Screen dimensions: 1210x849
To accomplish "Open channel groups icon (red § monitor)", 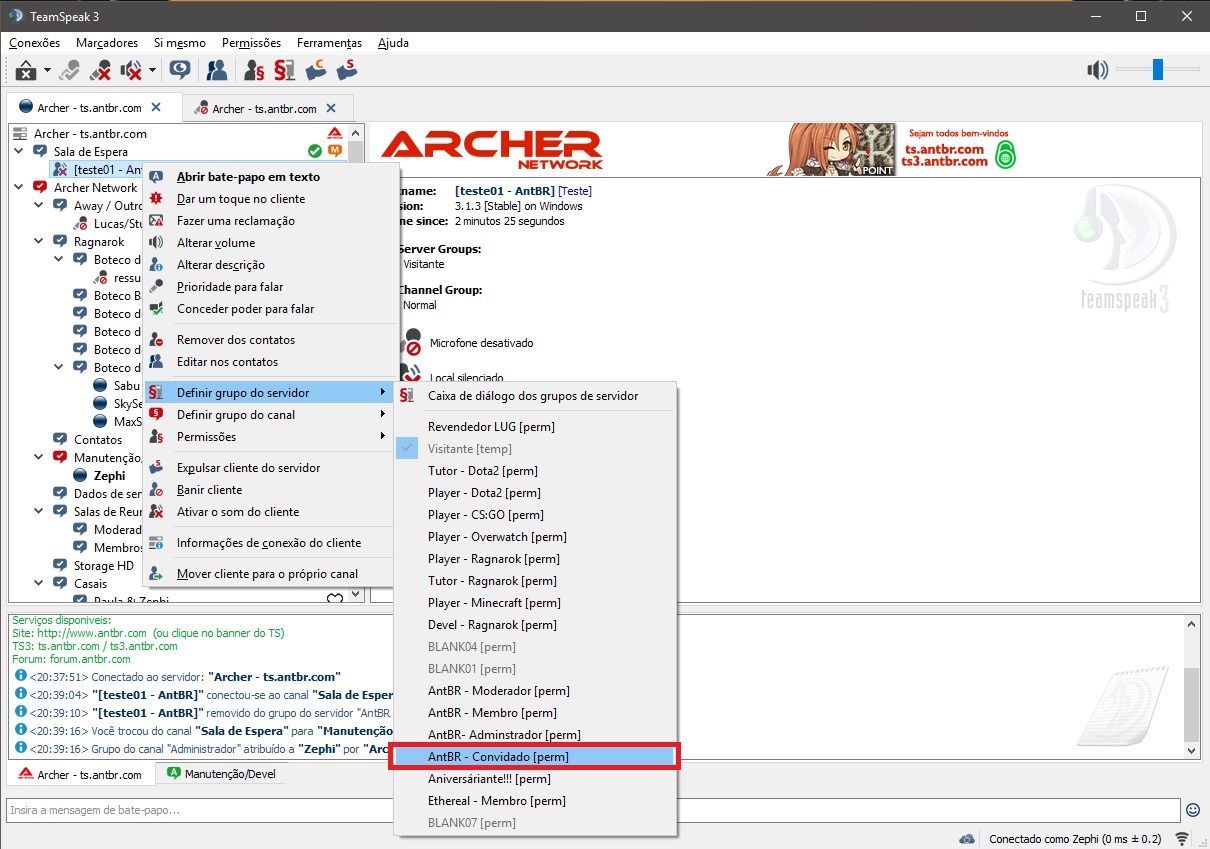I will click(285, 70).
